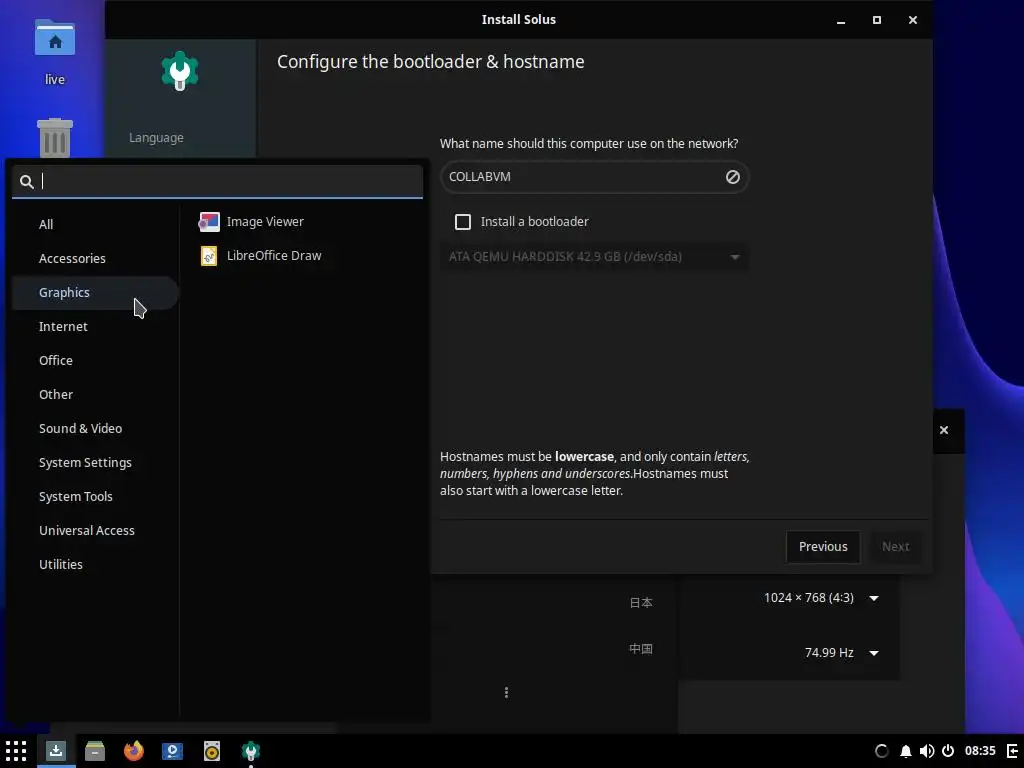Focus the application menu search field
The height and width of the screenshot is (768, 1024).
(217, 182)
